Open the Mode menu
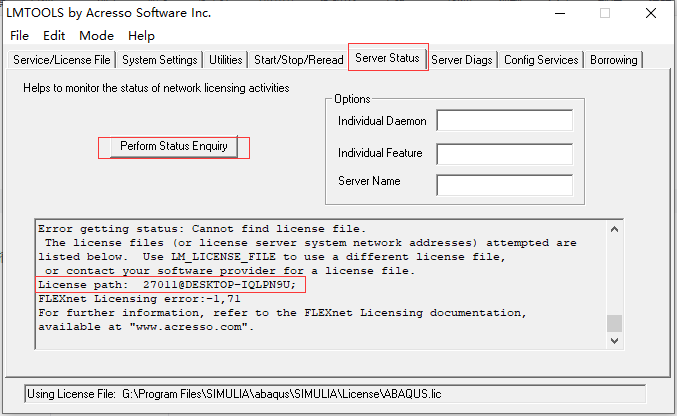 pyautogui.click(x=96, y=36)
